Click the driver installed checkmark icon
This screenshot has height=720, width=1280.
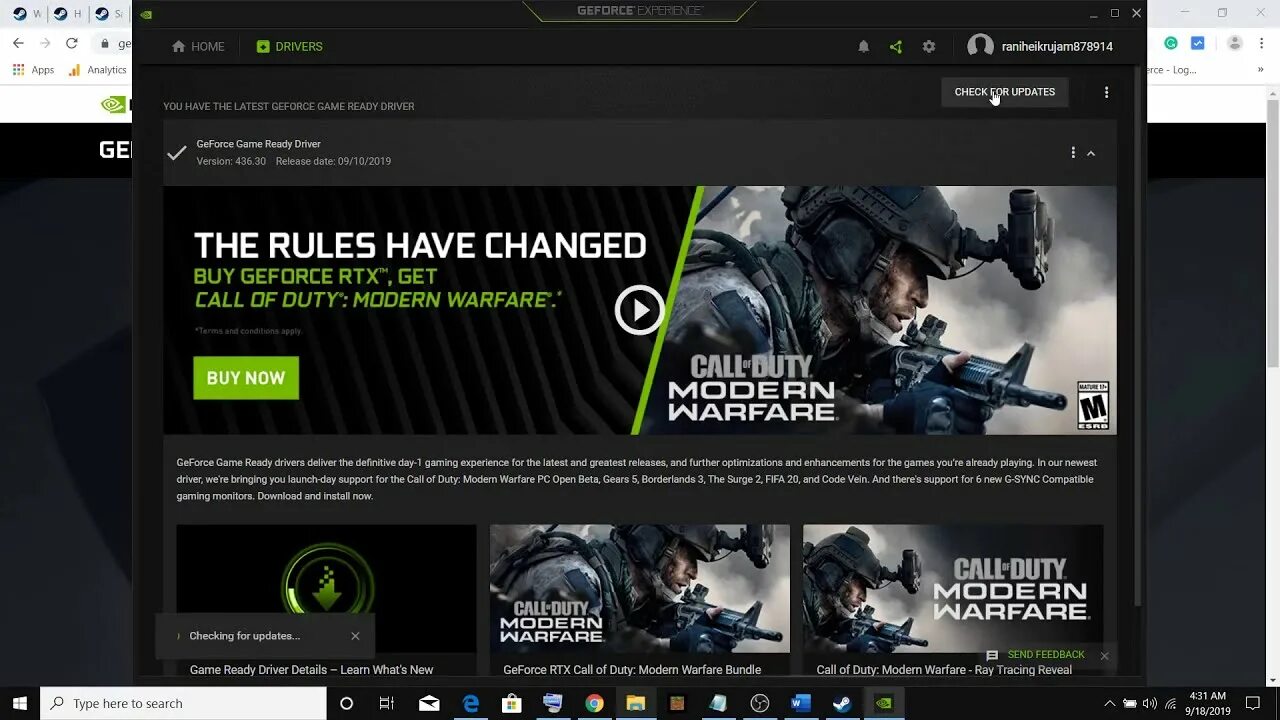coord(177,153)
